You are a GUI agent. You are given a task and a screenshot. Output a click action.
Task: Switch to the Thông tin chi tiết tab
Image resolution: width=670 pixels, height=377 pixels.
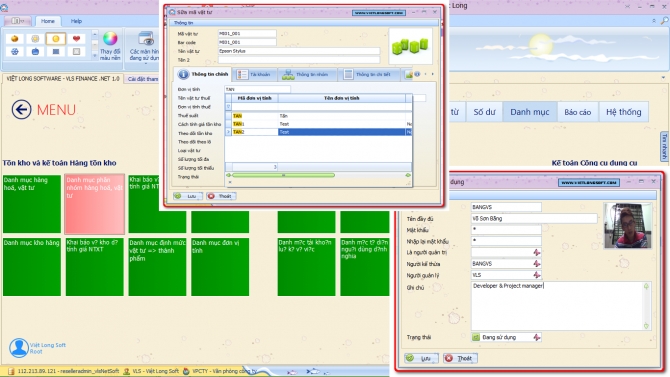[368, 74]
